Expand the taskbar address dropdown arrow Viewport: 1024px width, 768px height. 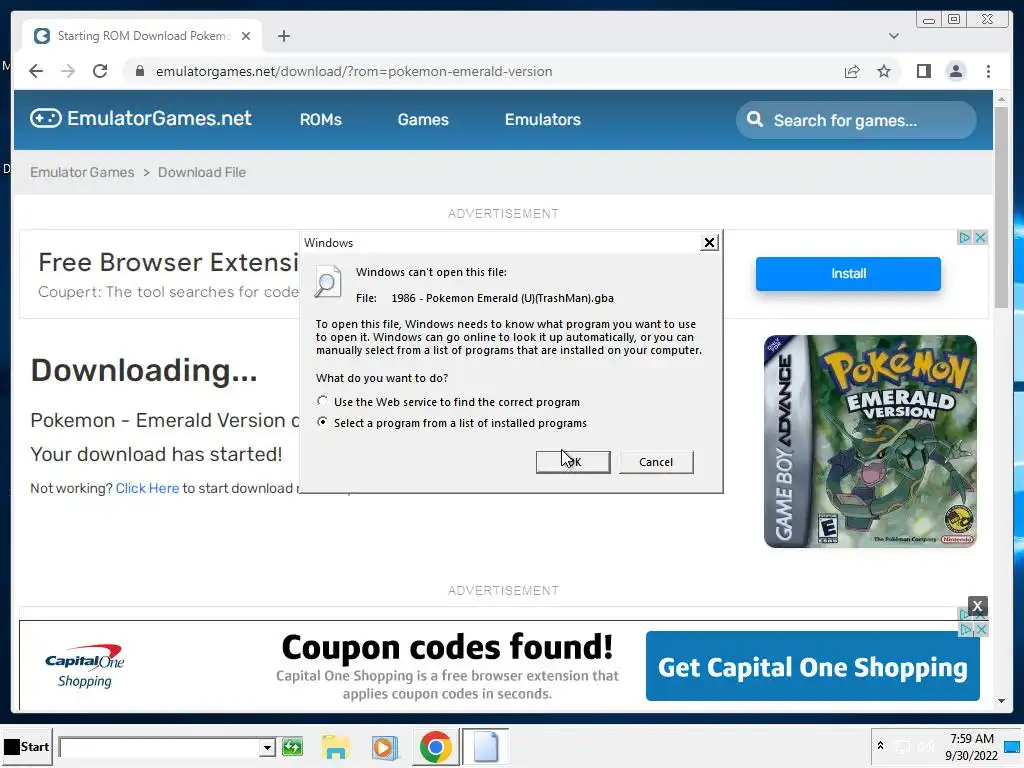[x=267, y=747]
